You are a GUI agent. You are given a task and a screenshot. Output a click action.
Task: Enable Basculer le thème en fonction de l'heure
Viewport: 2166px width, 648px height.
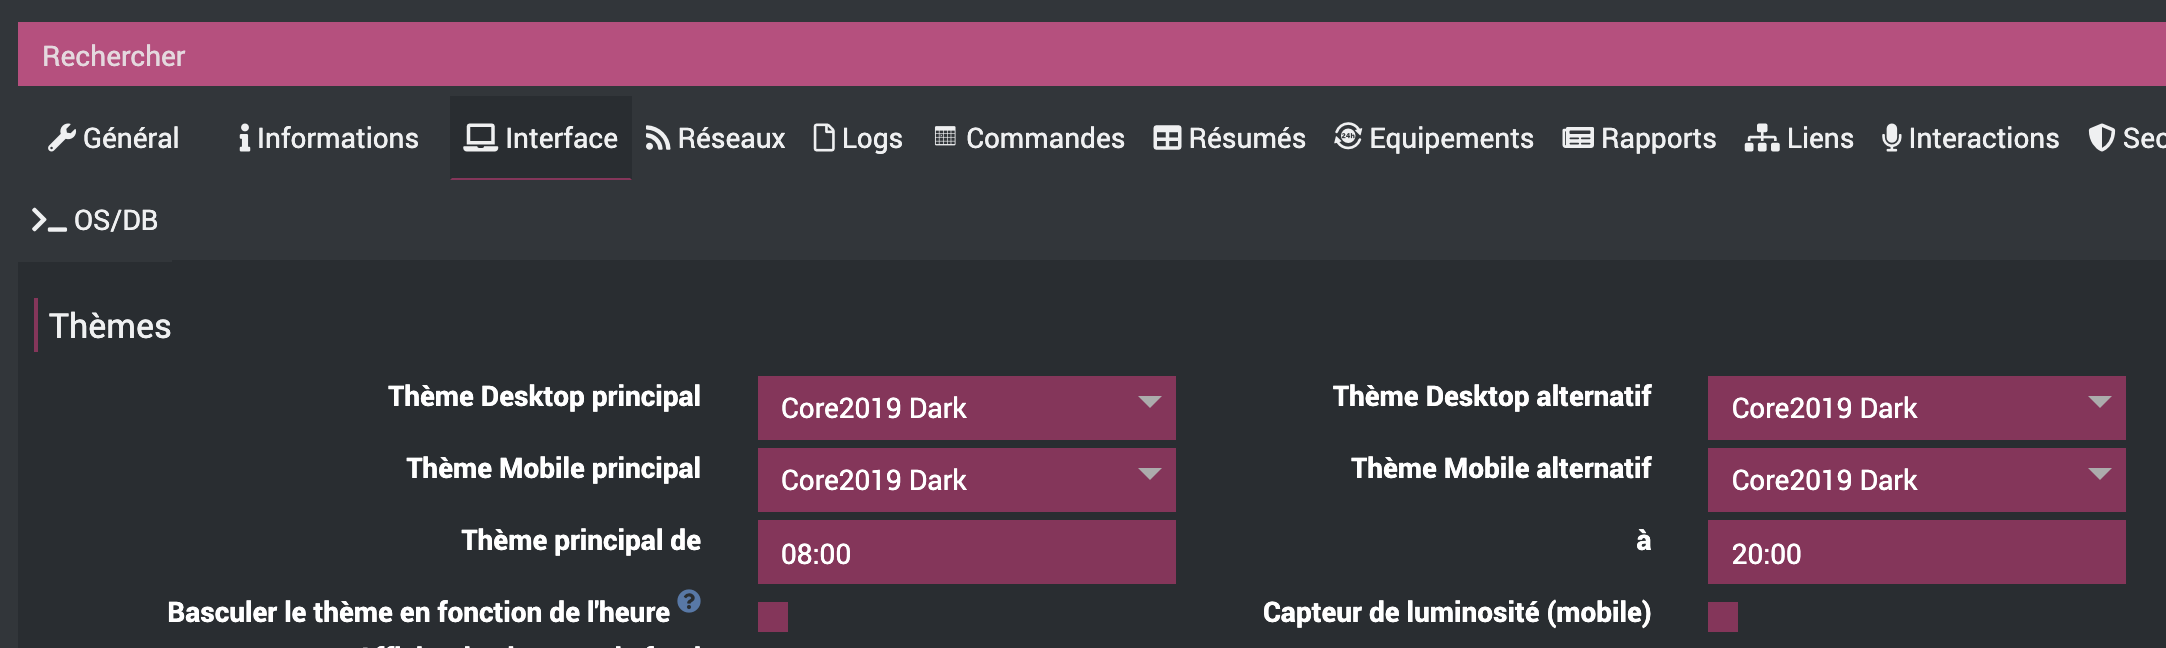773,617
